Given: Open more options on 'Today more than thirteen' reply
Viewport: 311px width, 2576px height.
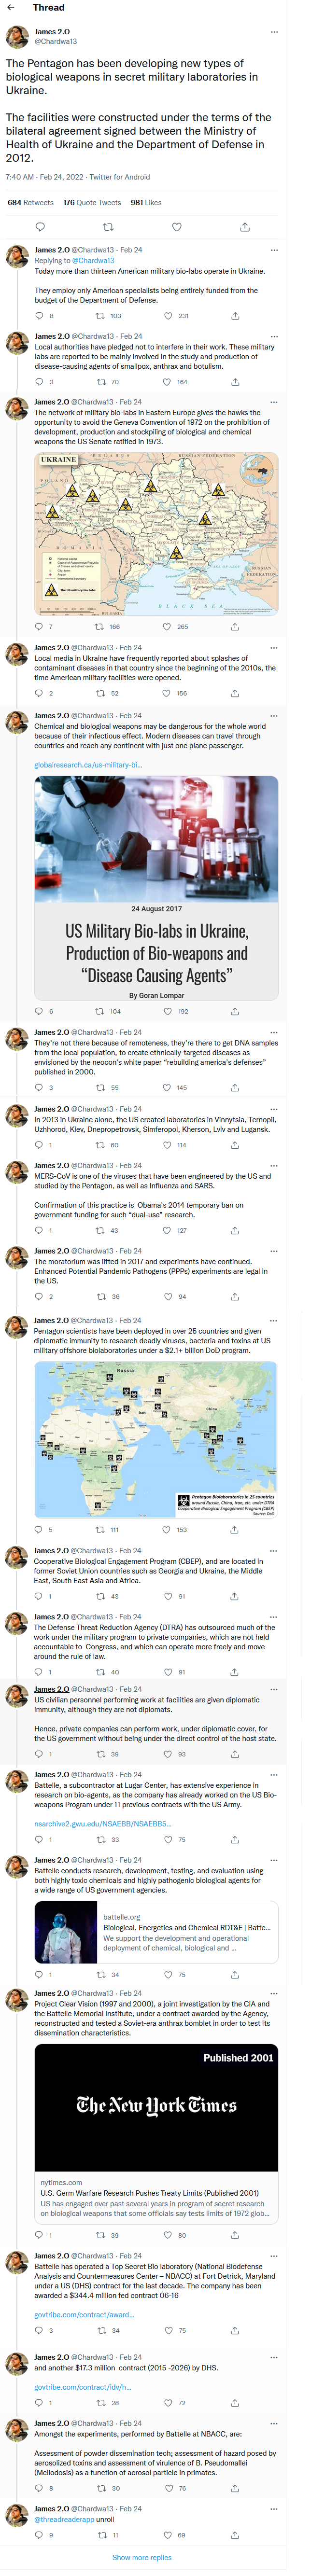Looking at the screenshot, I should pyautogui.click(x=274, y=250).
